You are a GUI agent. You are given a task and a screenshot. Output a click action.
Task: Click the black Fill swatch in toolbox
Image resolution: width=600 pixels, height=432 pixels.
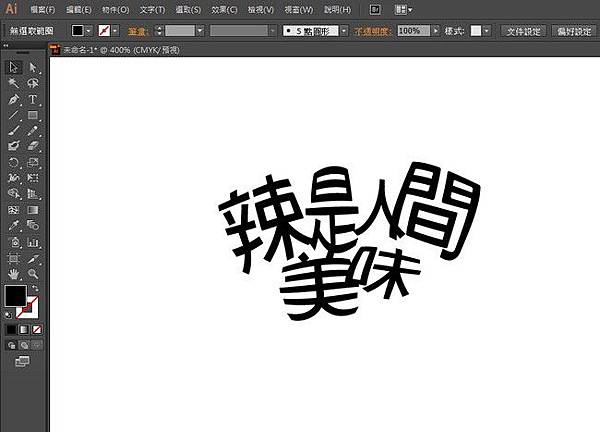tap(16, 296)
